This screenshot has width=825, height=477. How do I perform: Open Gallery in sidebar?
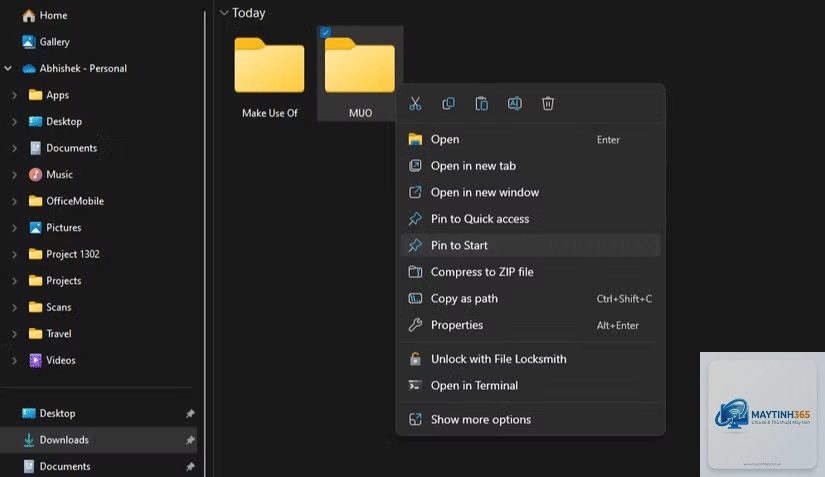pyautogui.click(x=46, y=42)
